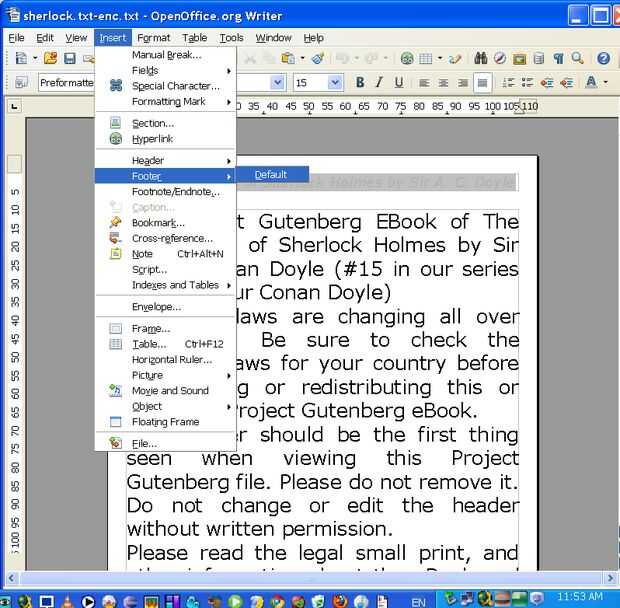This screenshot has width=620, height=608.
Task: Click the Insert Table grid toolbar icon
Action: (x=425, y=59)
